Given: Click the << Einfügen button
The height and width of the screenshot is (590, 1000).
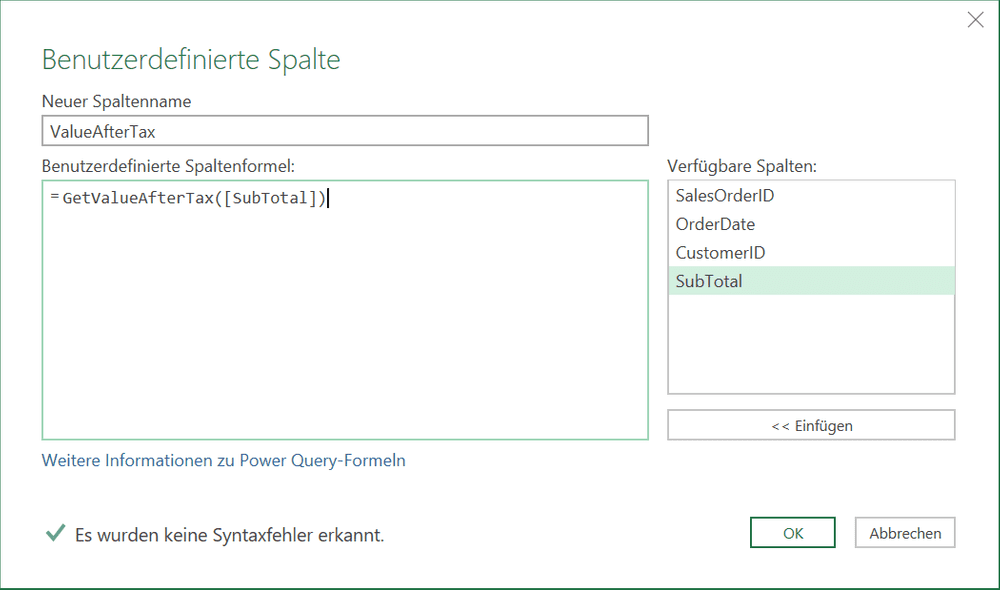Looking at the screenshot, I should tap(810, 425).
